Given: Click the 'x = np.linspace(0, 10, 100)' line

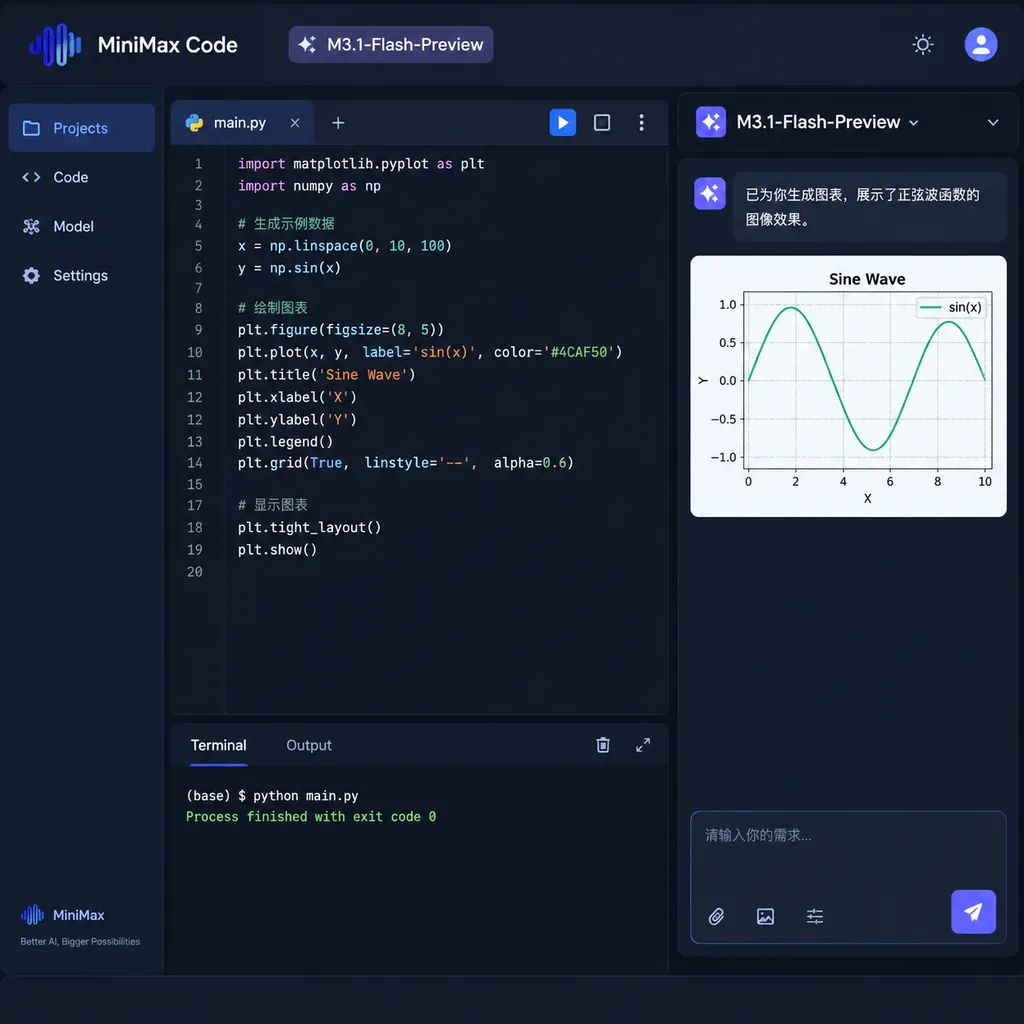Looking at the screenshot, I should pos(344,246).
